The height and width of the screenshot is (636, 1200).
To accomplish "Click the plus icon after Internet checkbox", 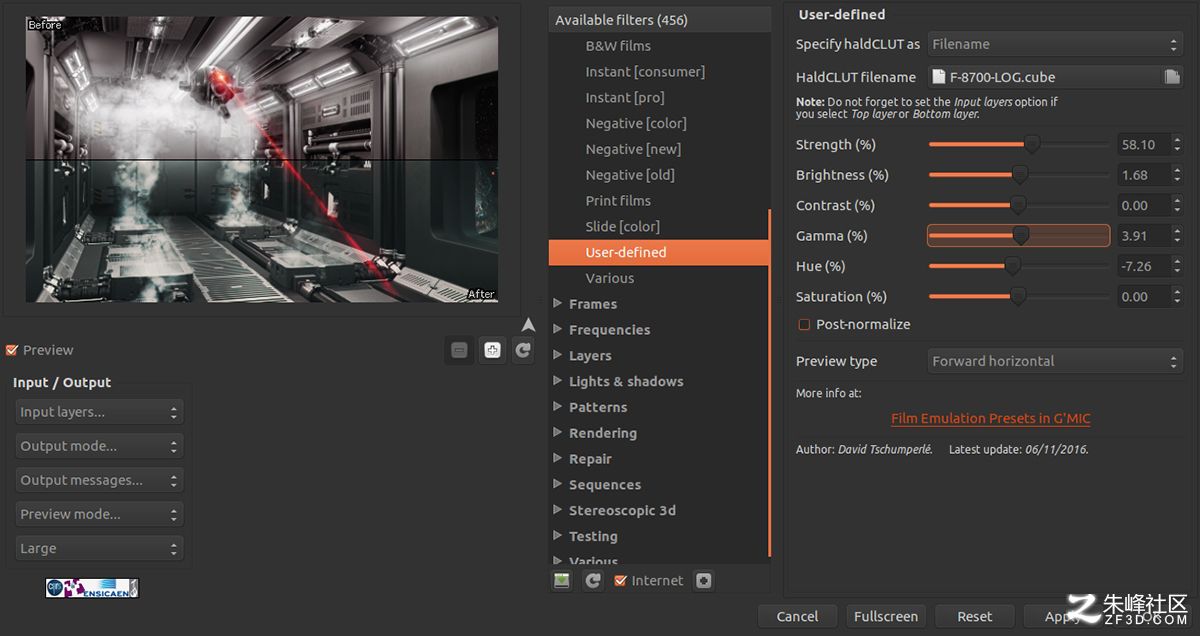I will pos(704,581).
